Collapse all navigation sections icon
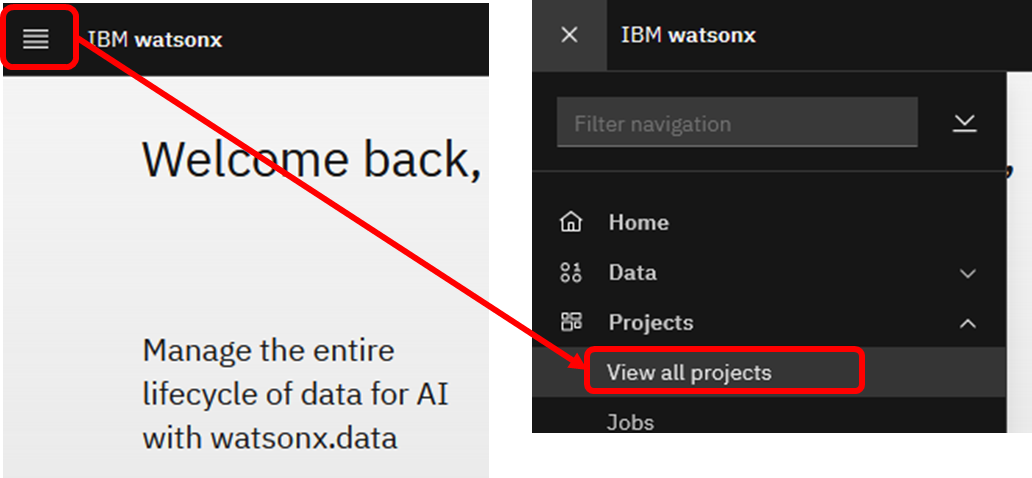This screenshot has width=1032, height=478. 964,123
